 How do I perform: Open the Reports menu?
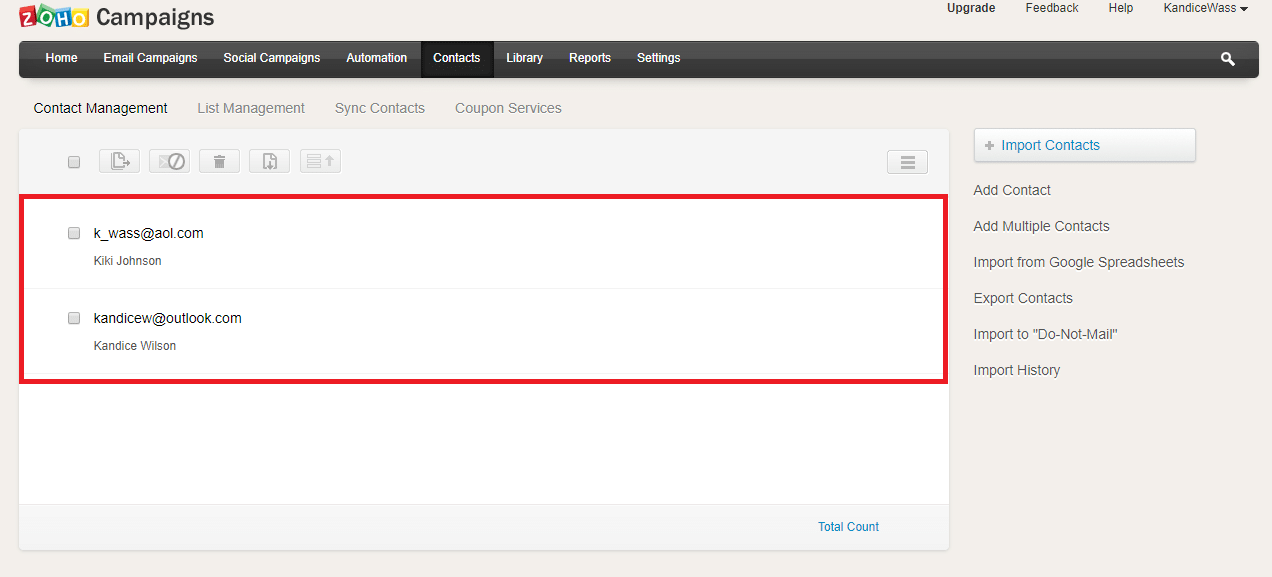pyautogui.click(x=590, y=58)
